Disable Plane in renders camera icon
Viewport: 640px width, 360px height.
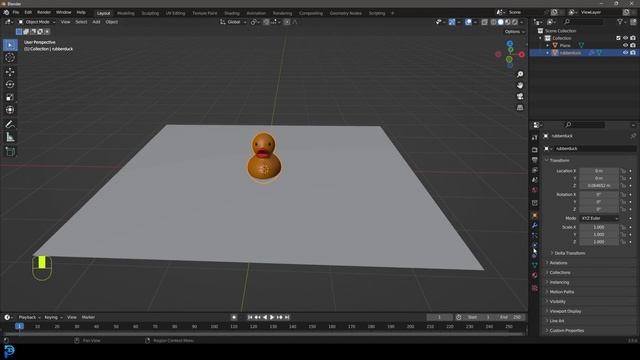click(x=633, y=45)
